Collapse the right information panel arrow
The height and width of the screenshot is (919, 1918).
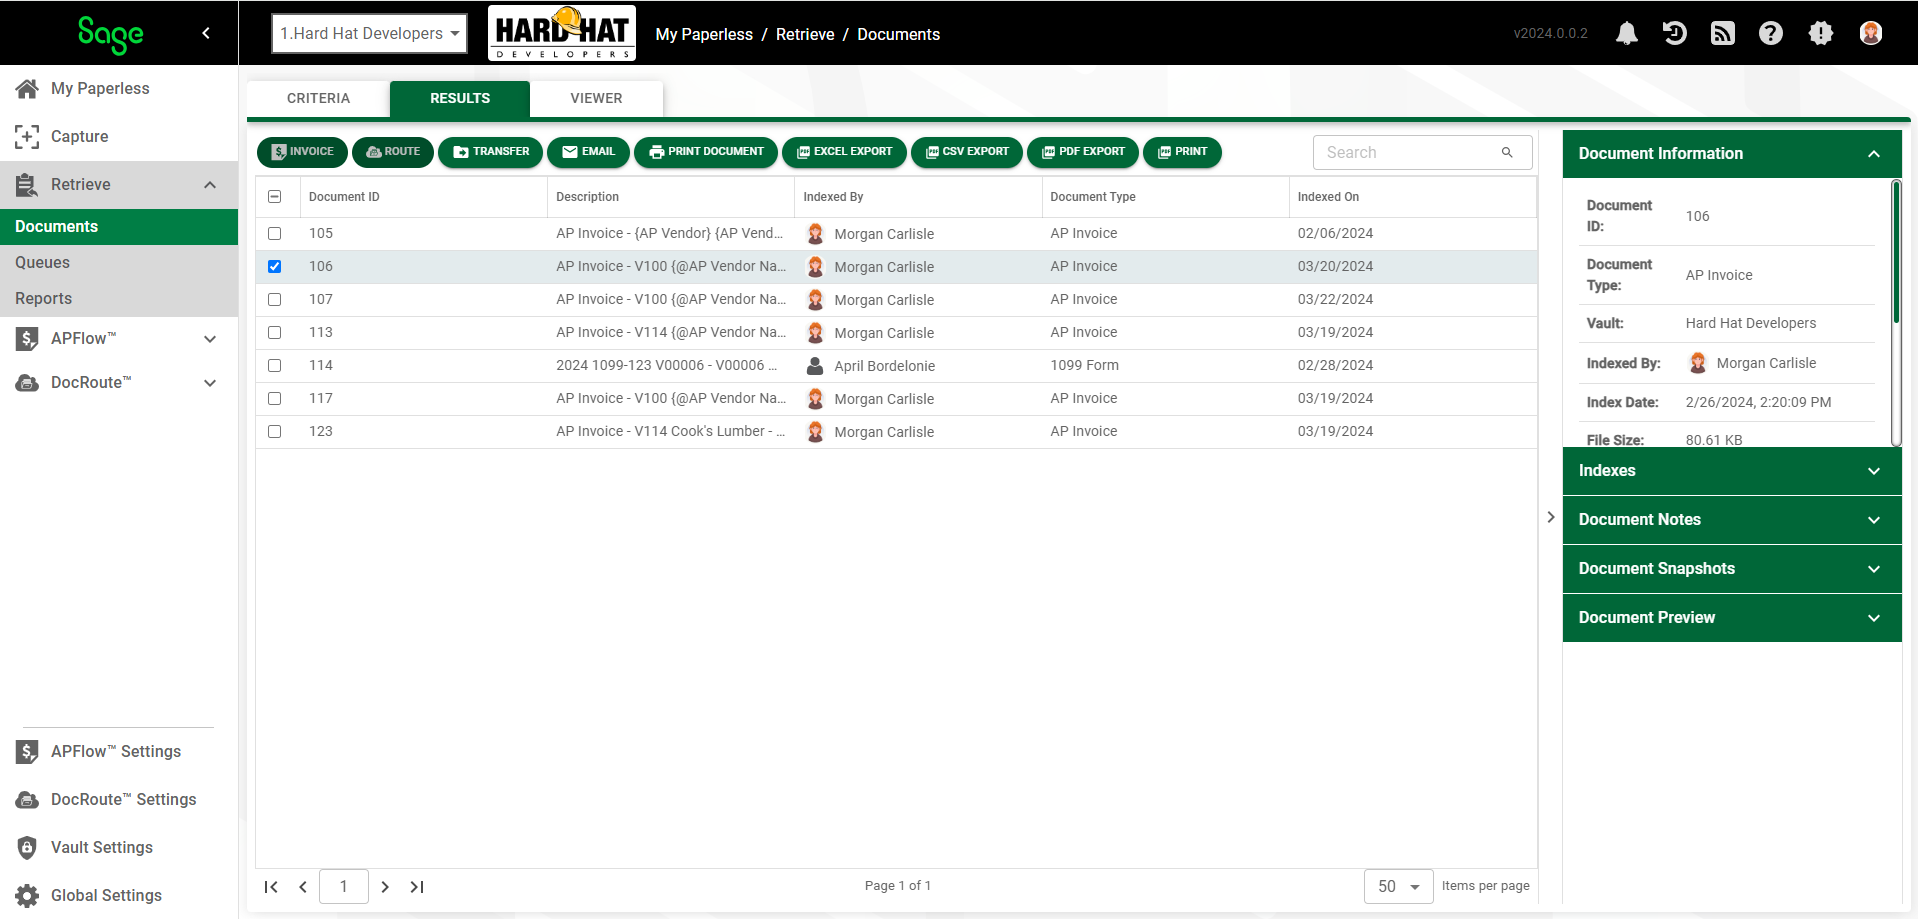tap(1551, 517)
